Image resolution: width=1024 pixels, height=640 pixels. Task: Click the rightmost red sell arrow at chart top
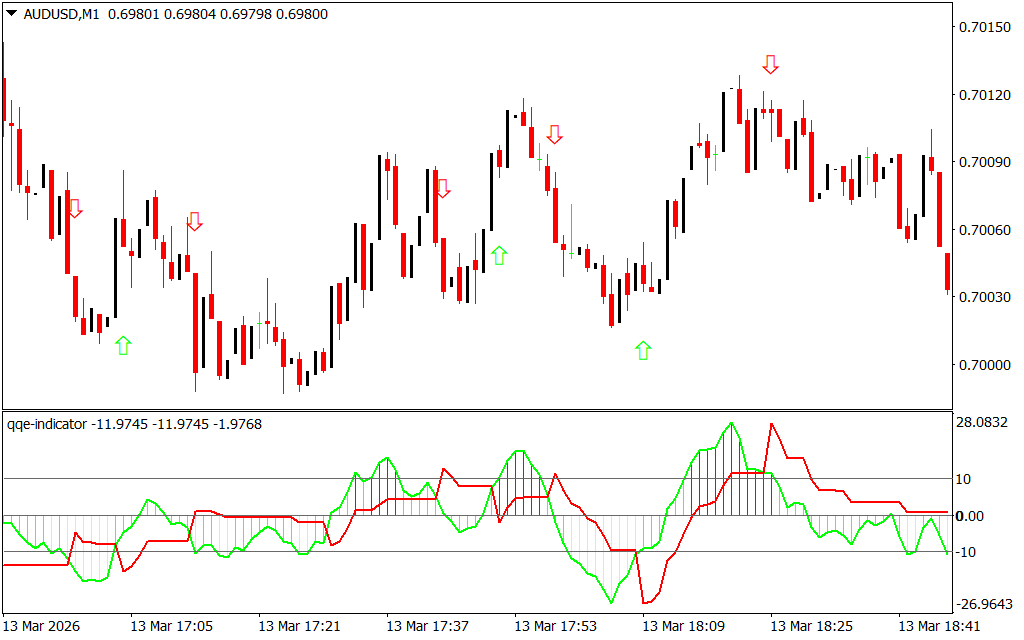(x=770, y=64)
